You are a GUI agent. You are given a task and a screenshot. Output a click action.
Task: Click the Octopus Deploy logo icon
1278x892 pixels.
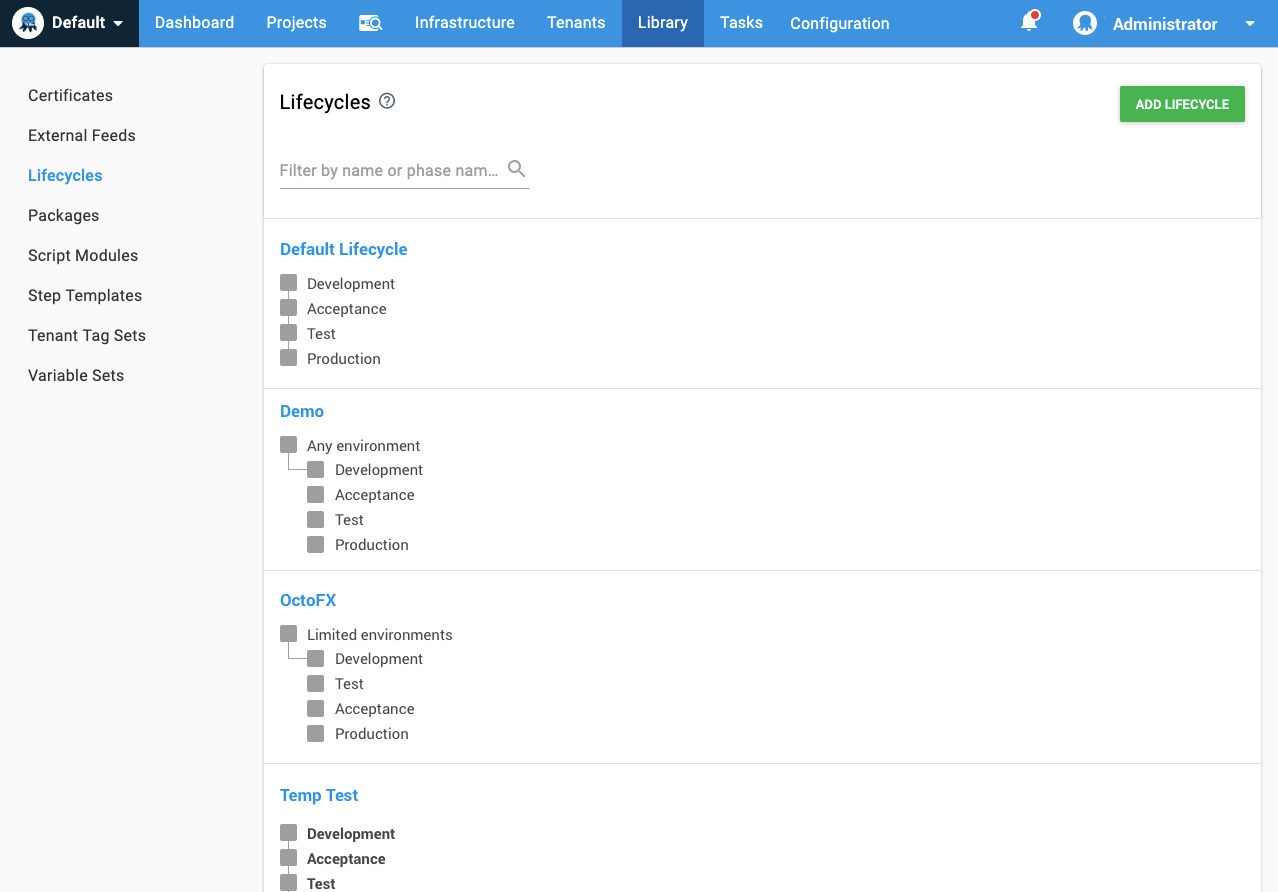(x=28, y=23)
